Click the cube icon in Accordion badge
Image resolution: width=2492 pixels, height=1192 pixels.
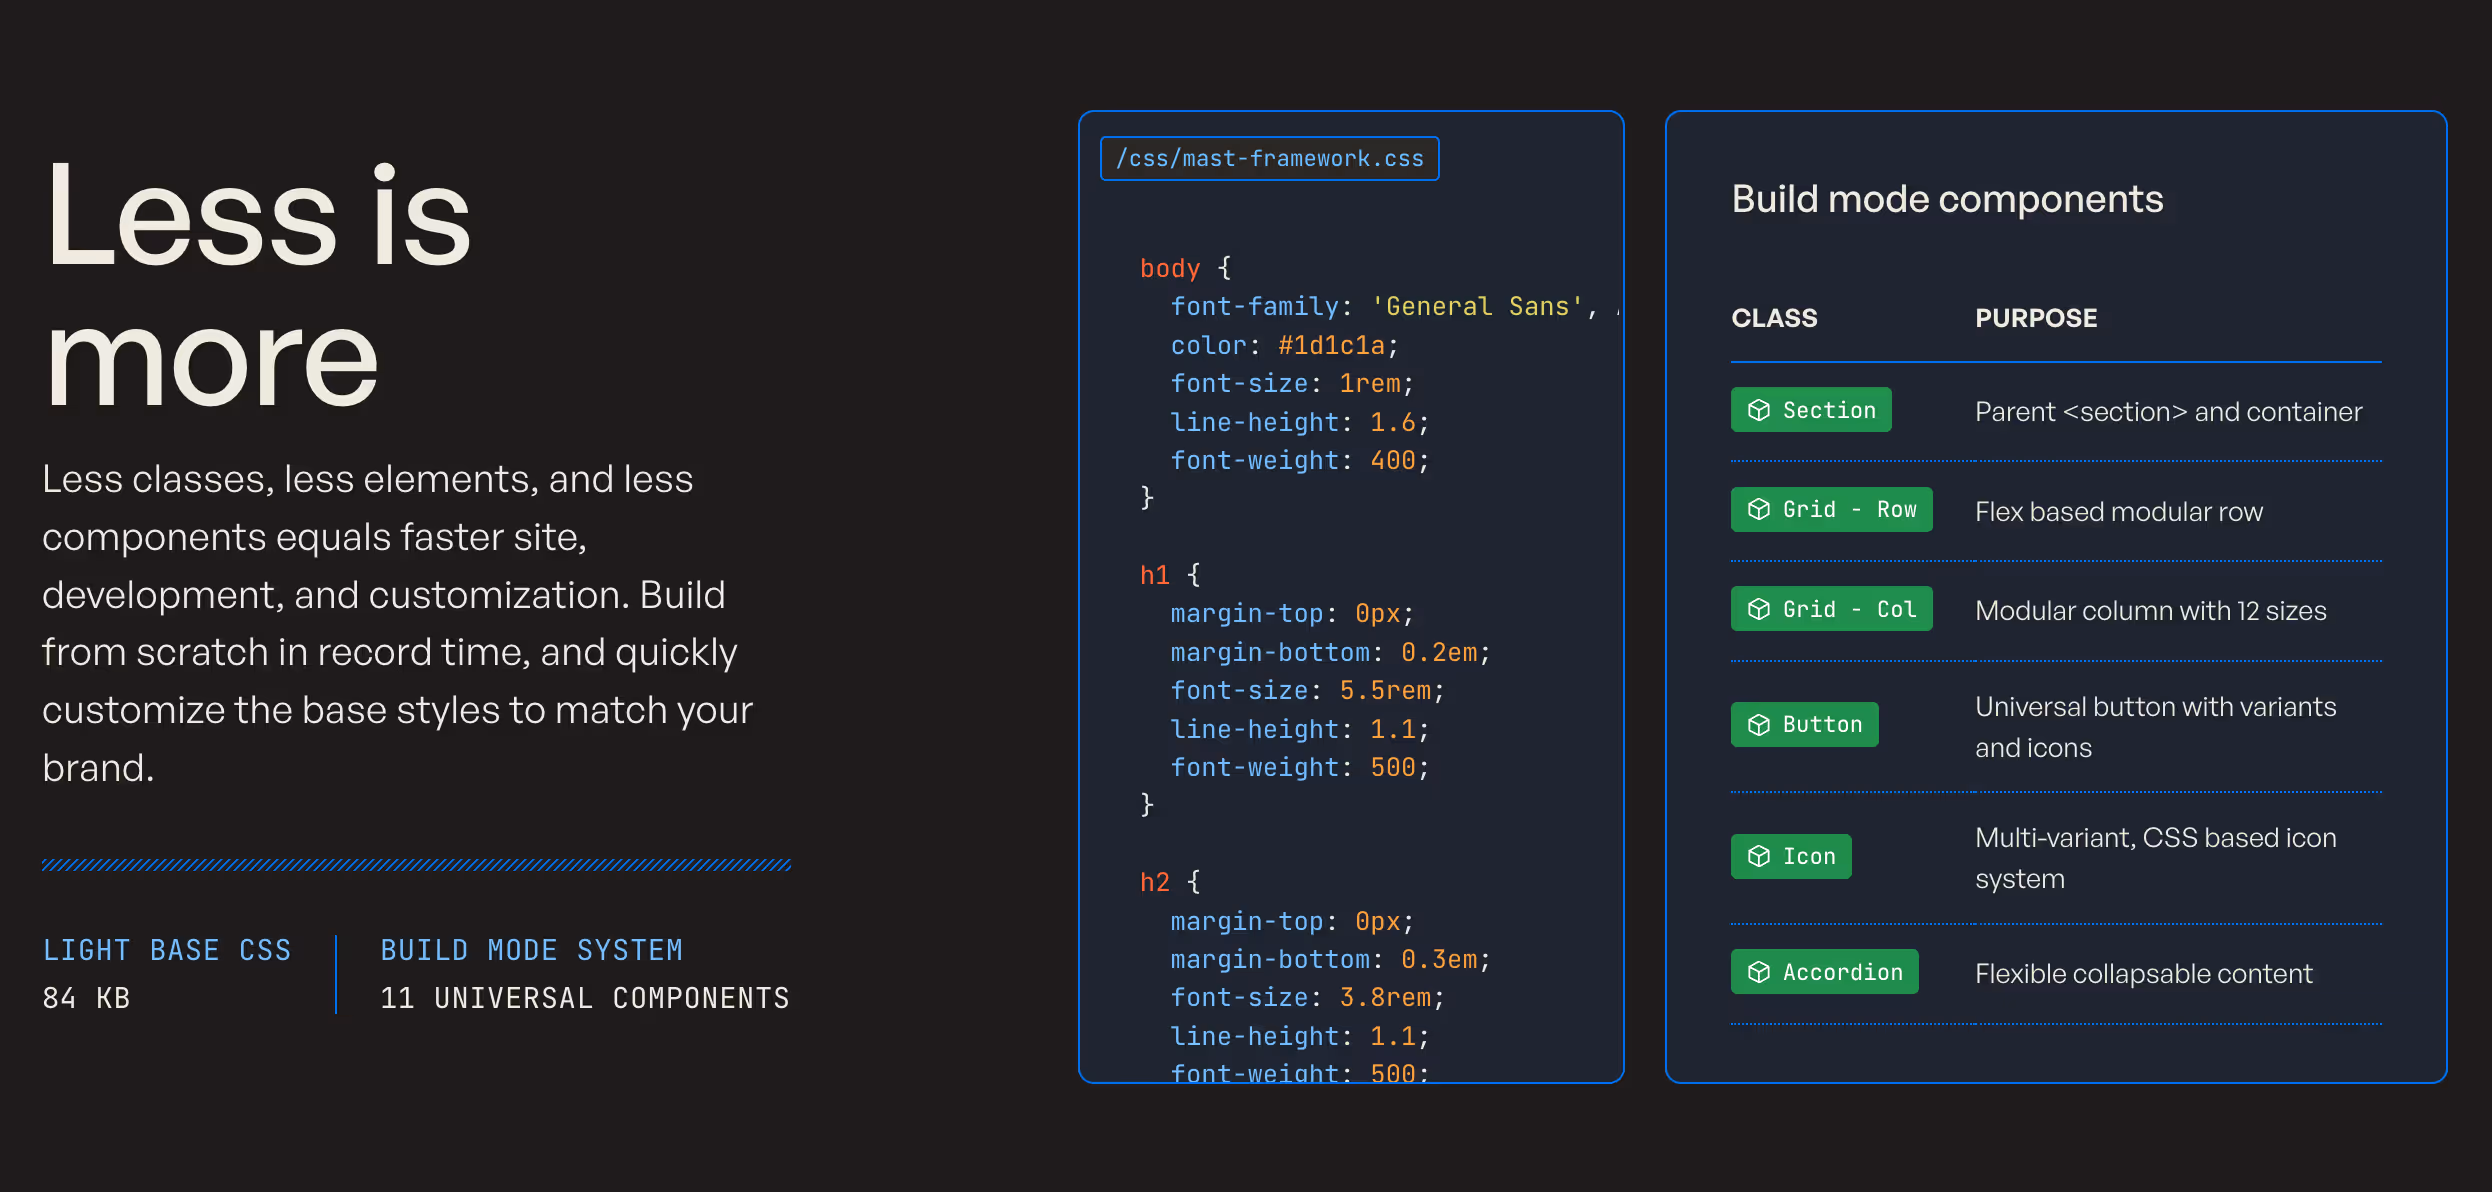[1758, 972]
